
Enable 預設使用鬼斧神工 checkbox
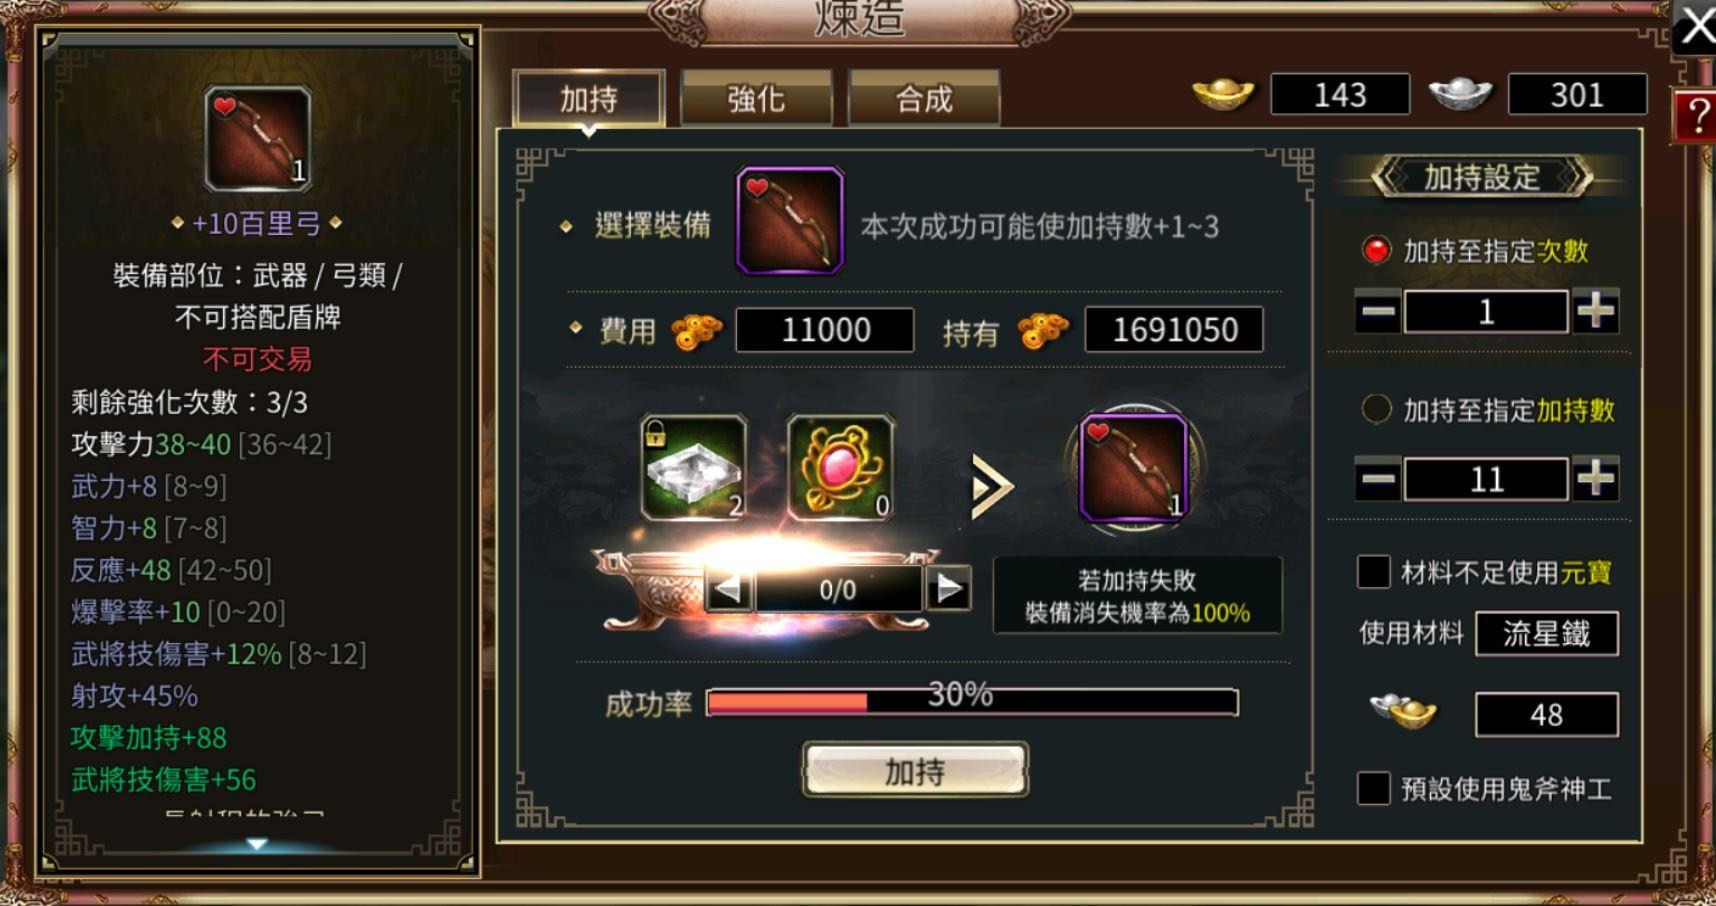tap(1373, 788)
